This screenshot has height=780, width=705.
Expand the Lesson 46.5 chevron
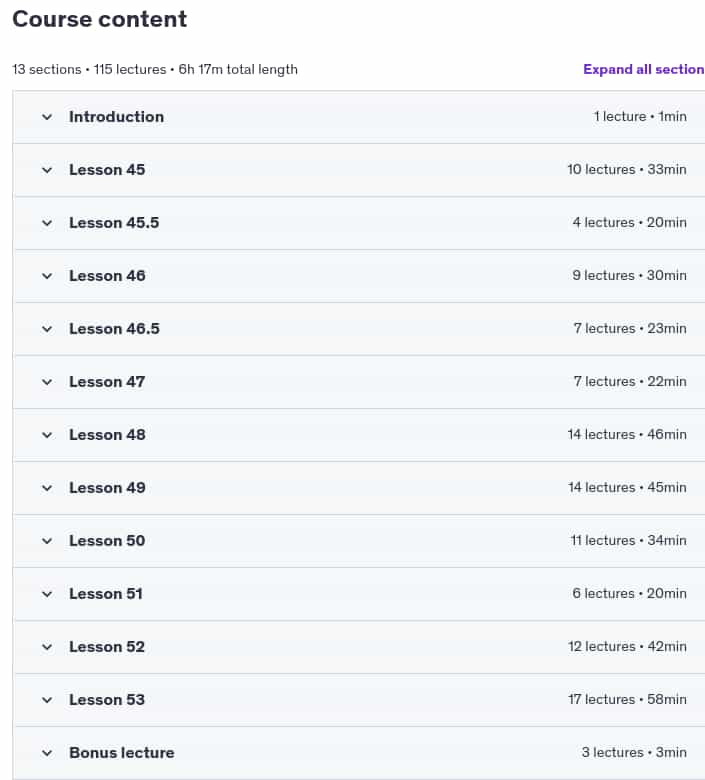coord(47,329)
